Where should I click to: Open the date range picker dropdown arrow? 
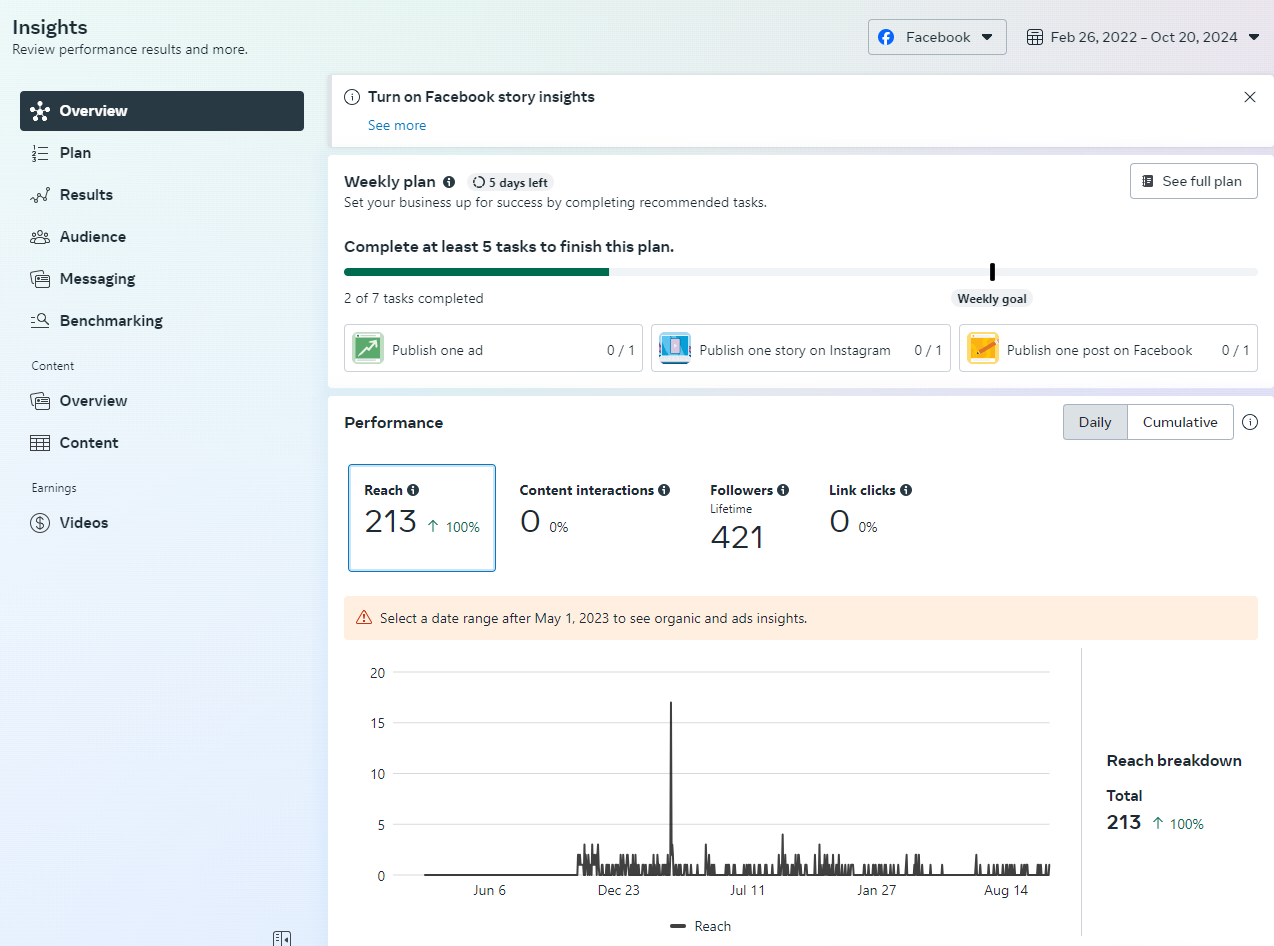(x=1255, y=37)
